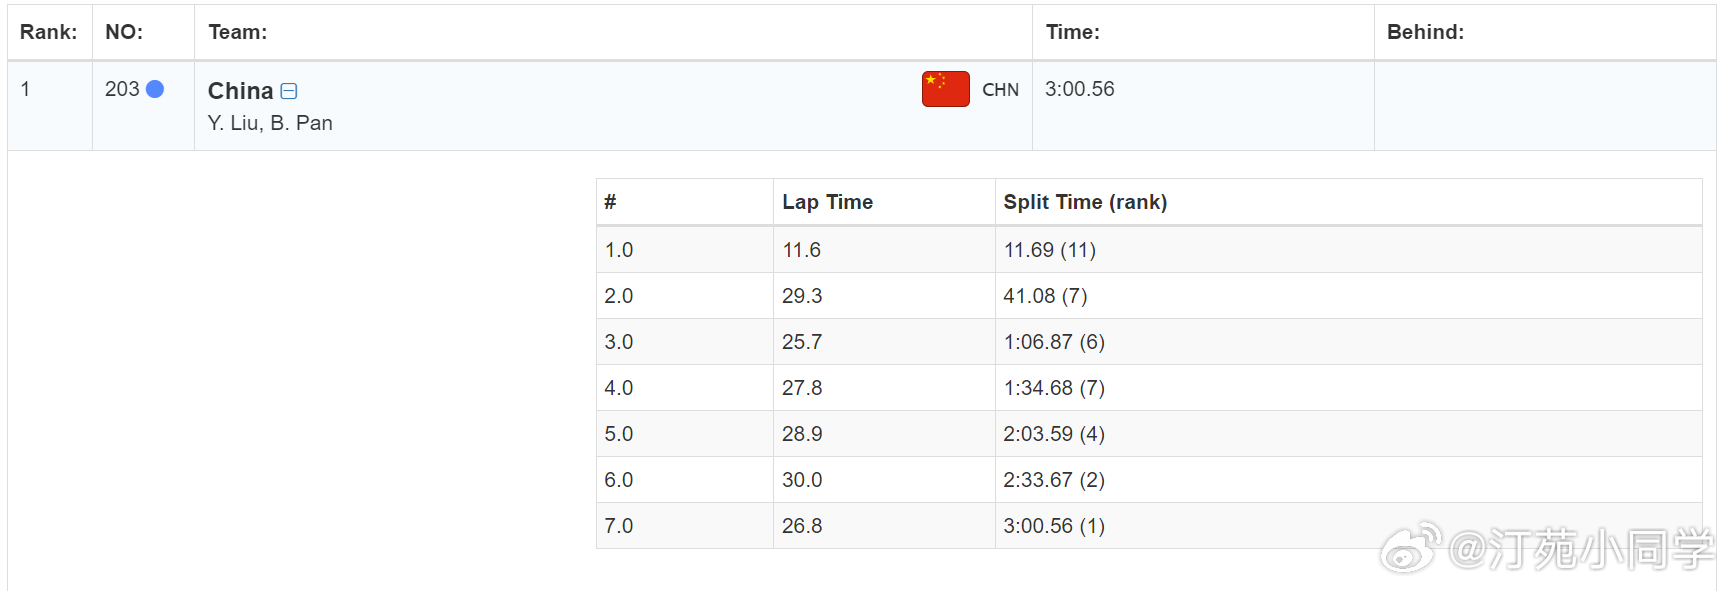Click the 3:00.56 finish time
Image resolution: width=1731 pixels, height=591 pixels.
1079,89
